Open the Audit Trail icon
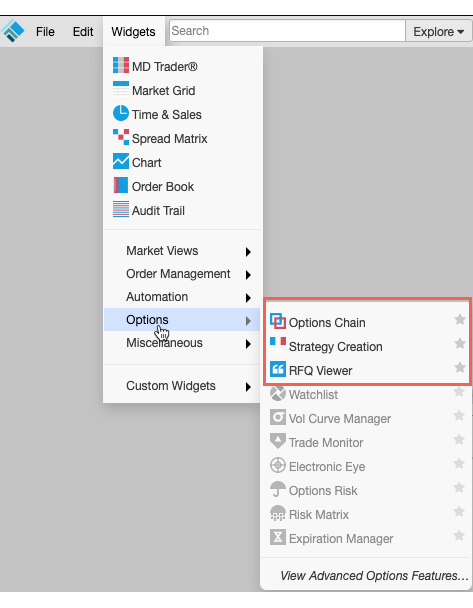The image size is (473, 608). [x=121, y=209]
